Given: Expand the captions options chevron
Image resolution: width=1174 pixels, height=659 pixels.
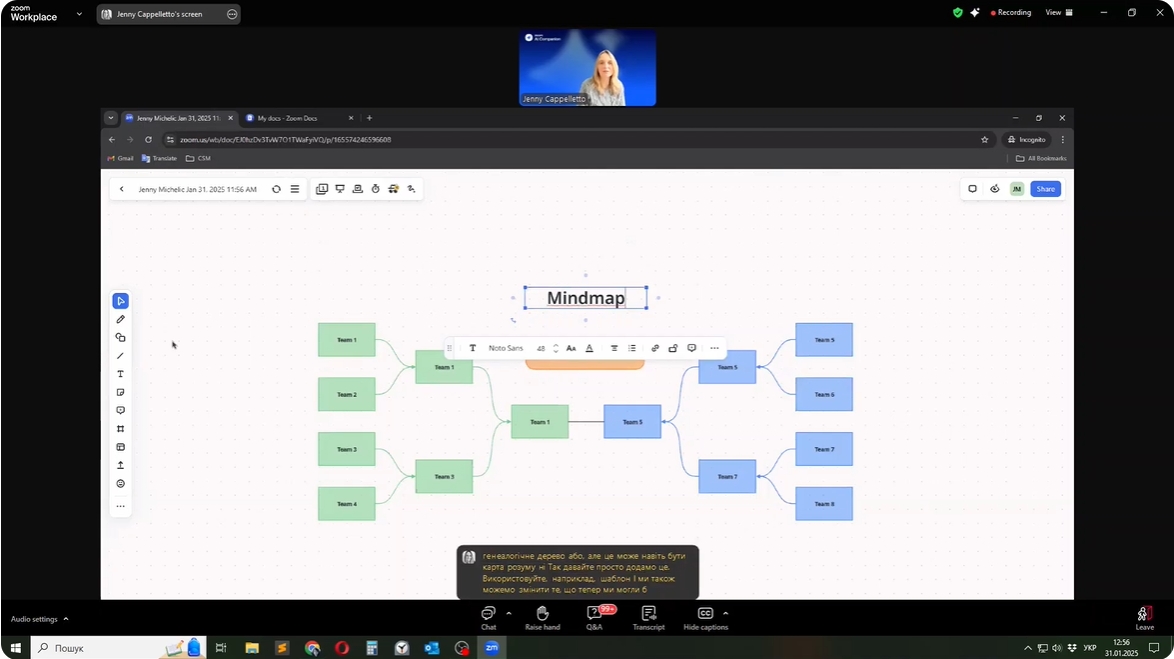Looking at the screenshot, I should [726, 613].
